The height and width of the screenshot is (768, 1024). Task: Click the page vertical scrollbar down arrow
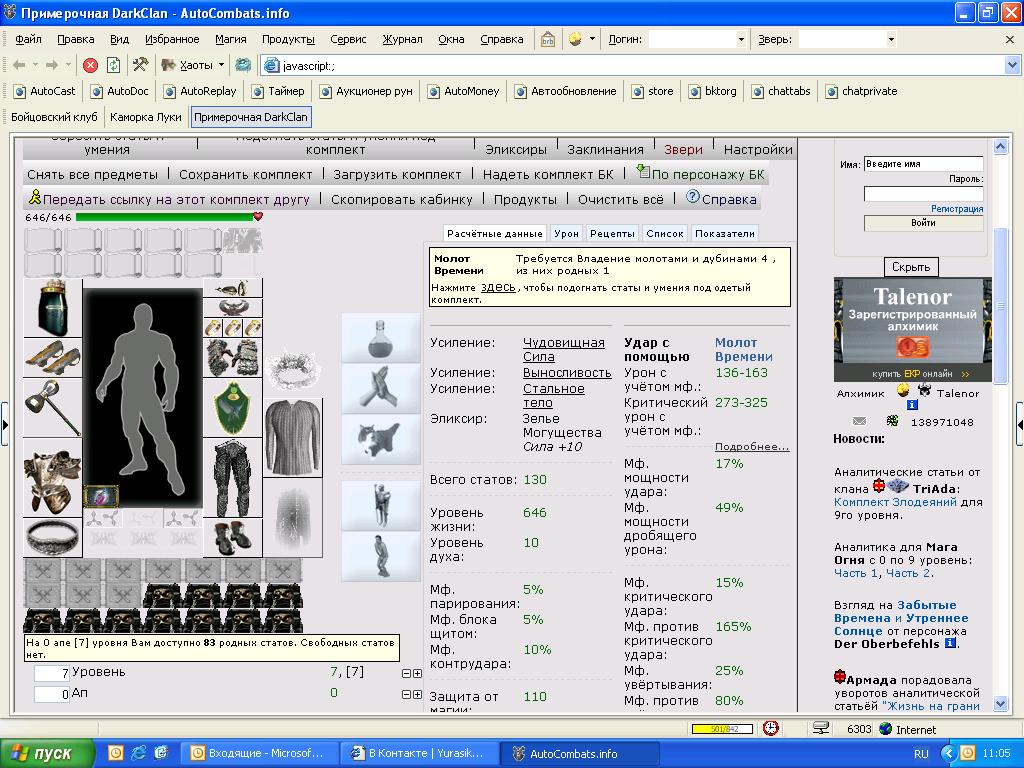1000,704
